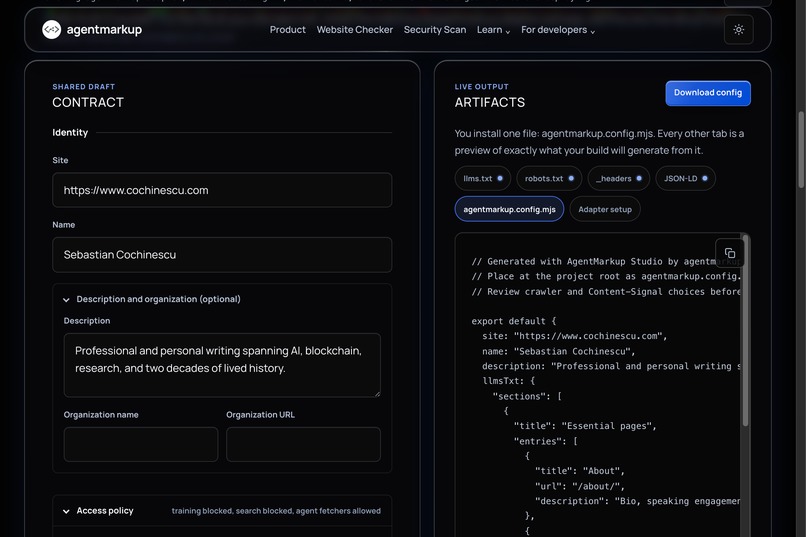Click 'training blocked, search blocked, agent fetchers allowed' text

pos(276,511)
